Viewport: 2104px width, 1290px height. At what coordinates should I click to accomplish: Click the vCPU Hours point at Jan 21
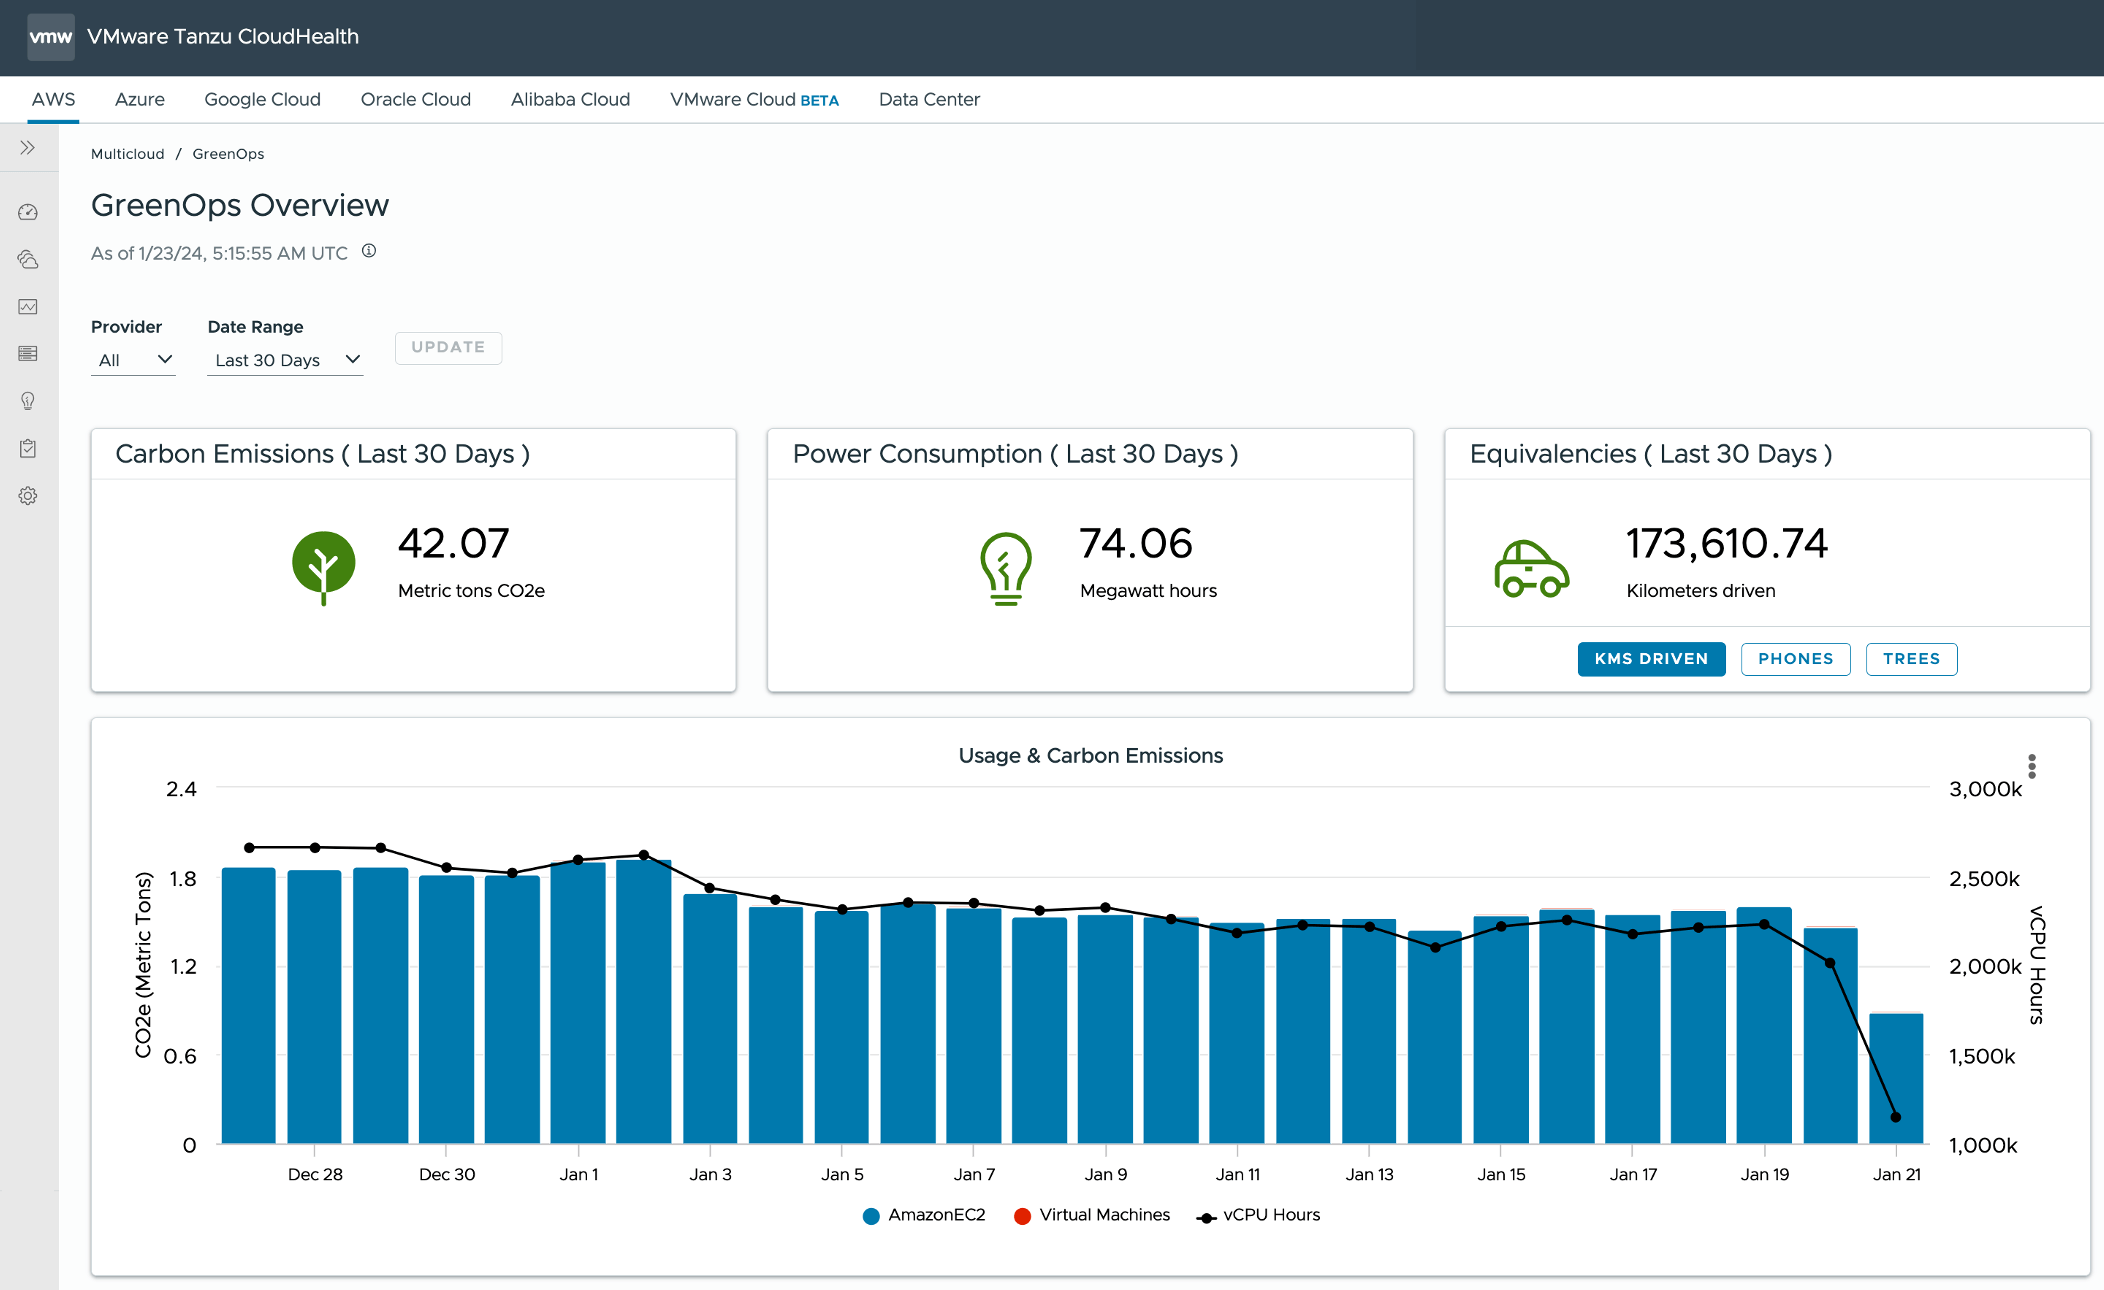[1896, 1117]
